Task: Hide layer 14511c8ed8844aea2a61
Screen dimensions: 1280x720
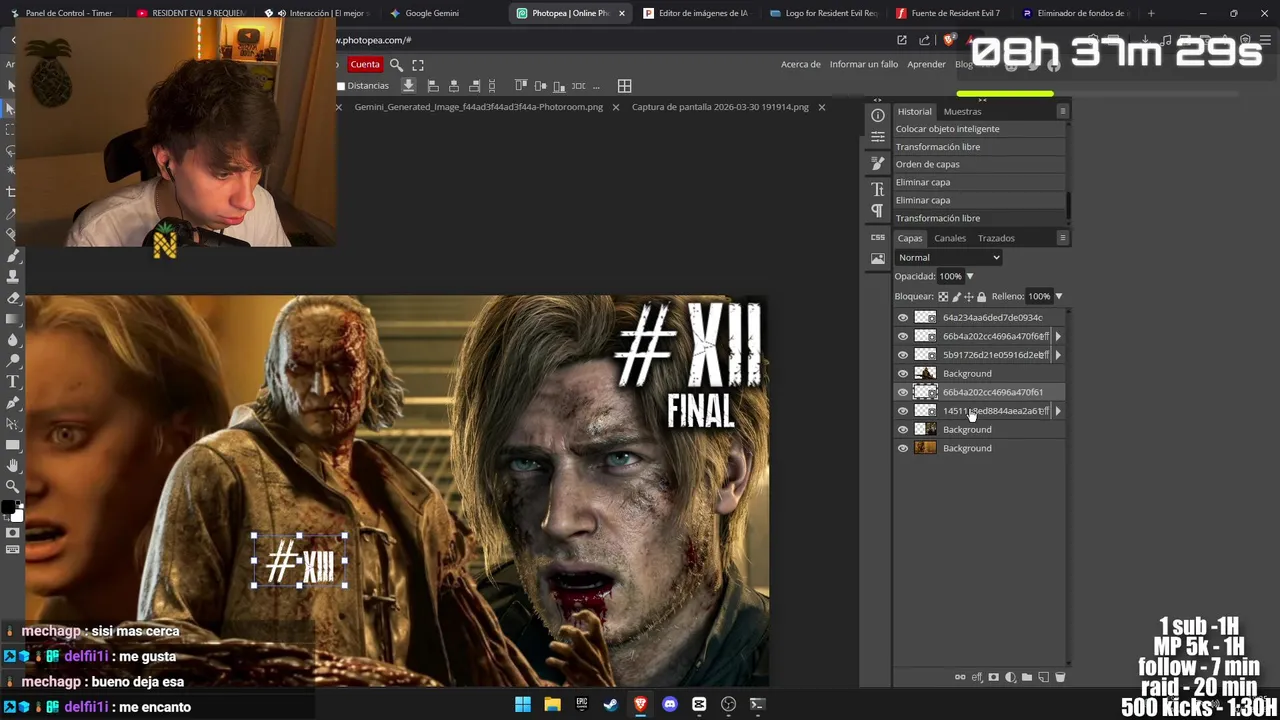Action: (x=903, y=411)
